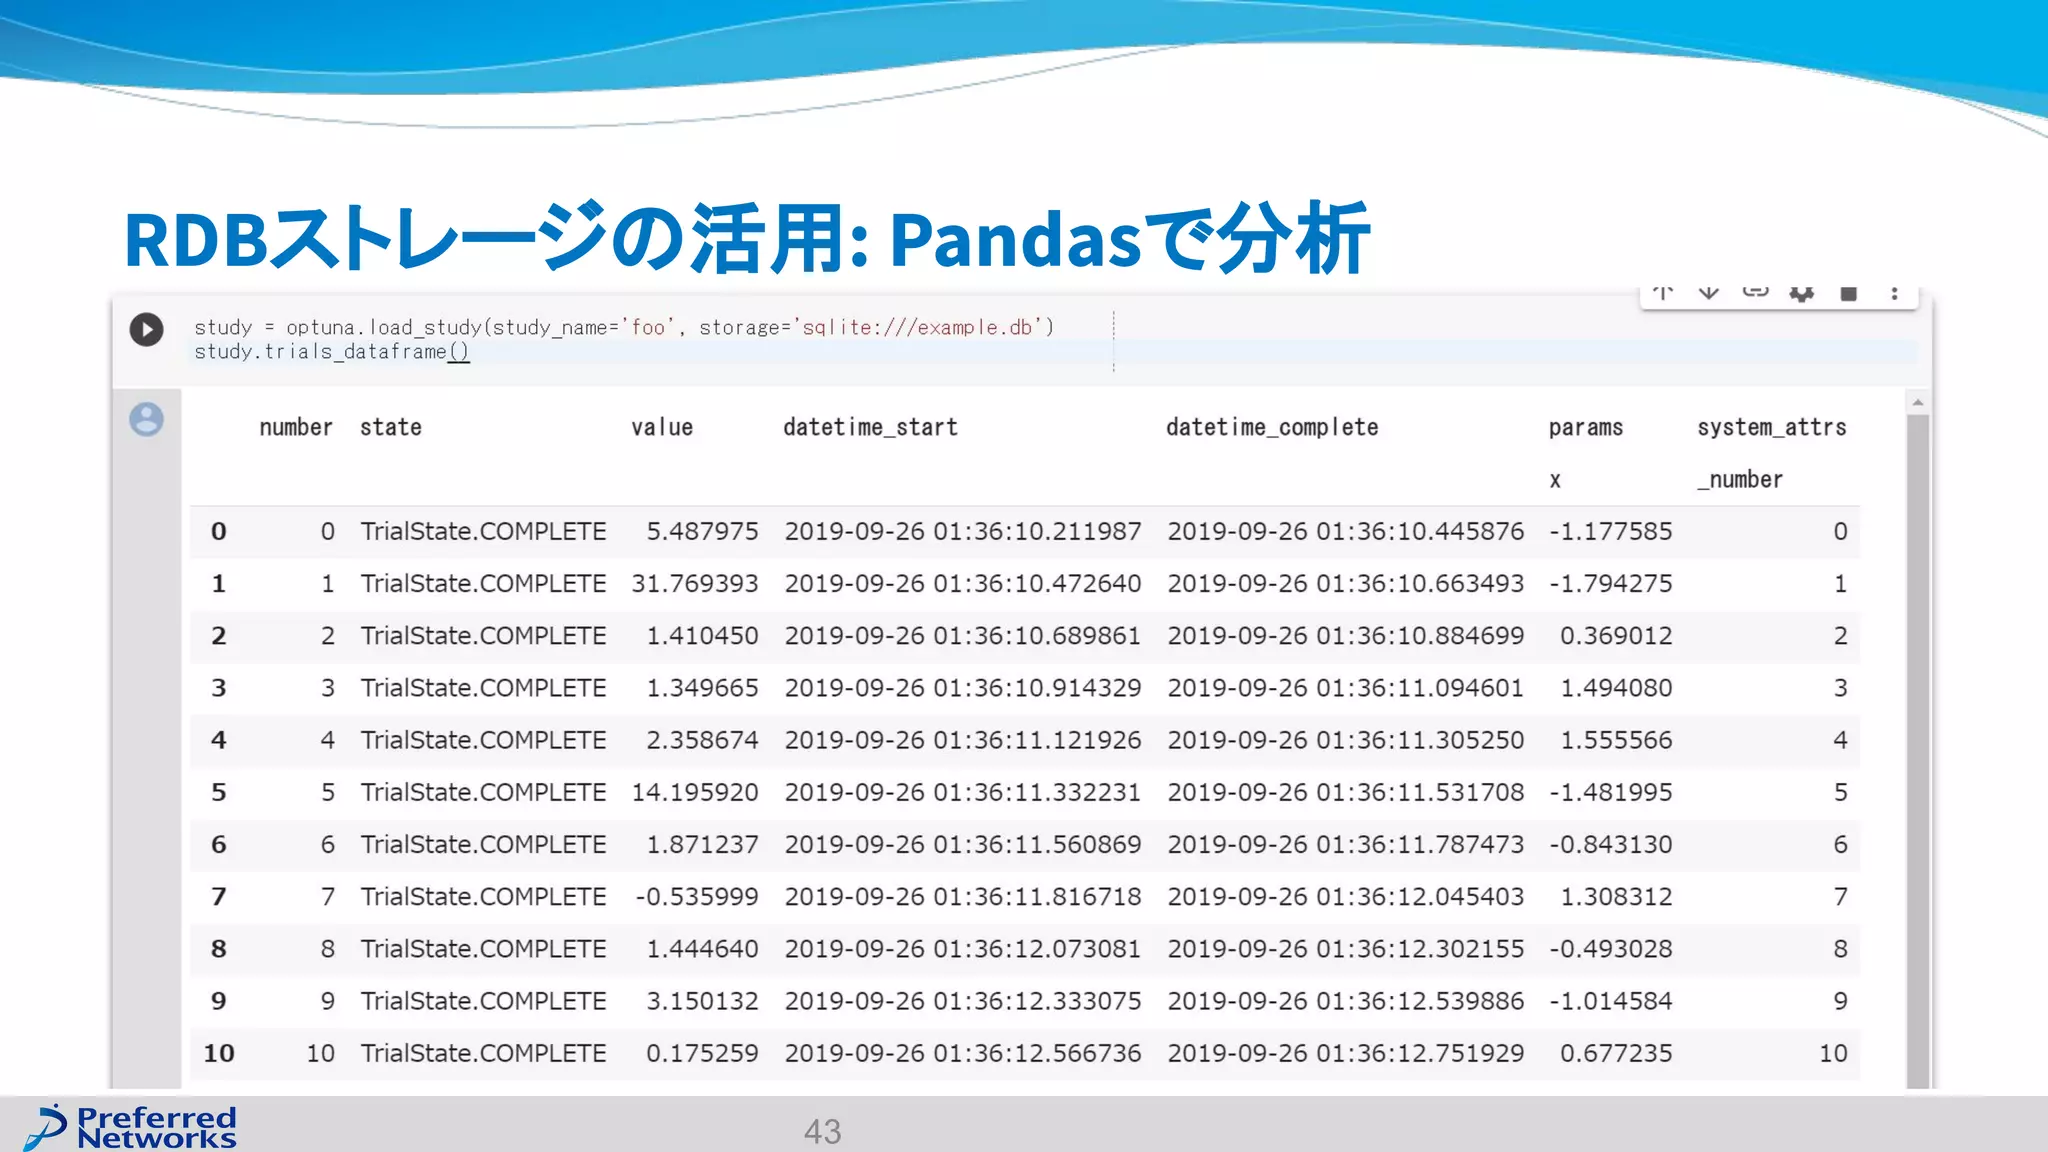Move cell down arrow icon
This screenshot has height=1152, width=2048.
click(1709, 292)
